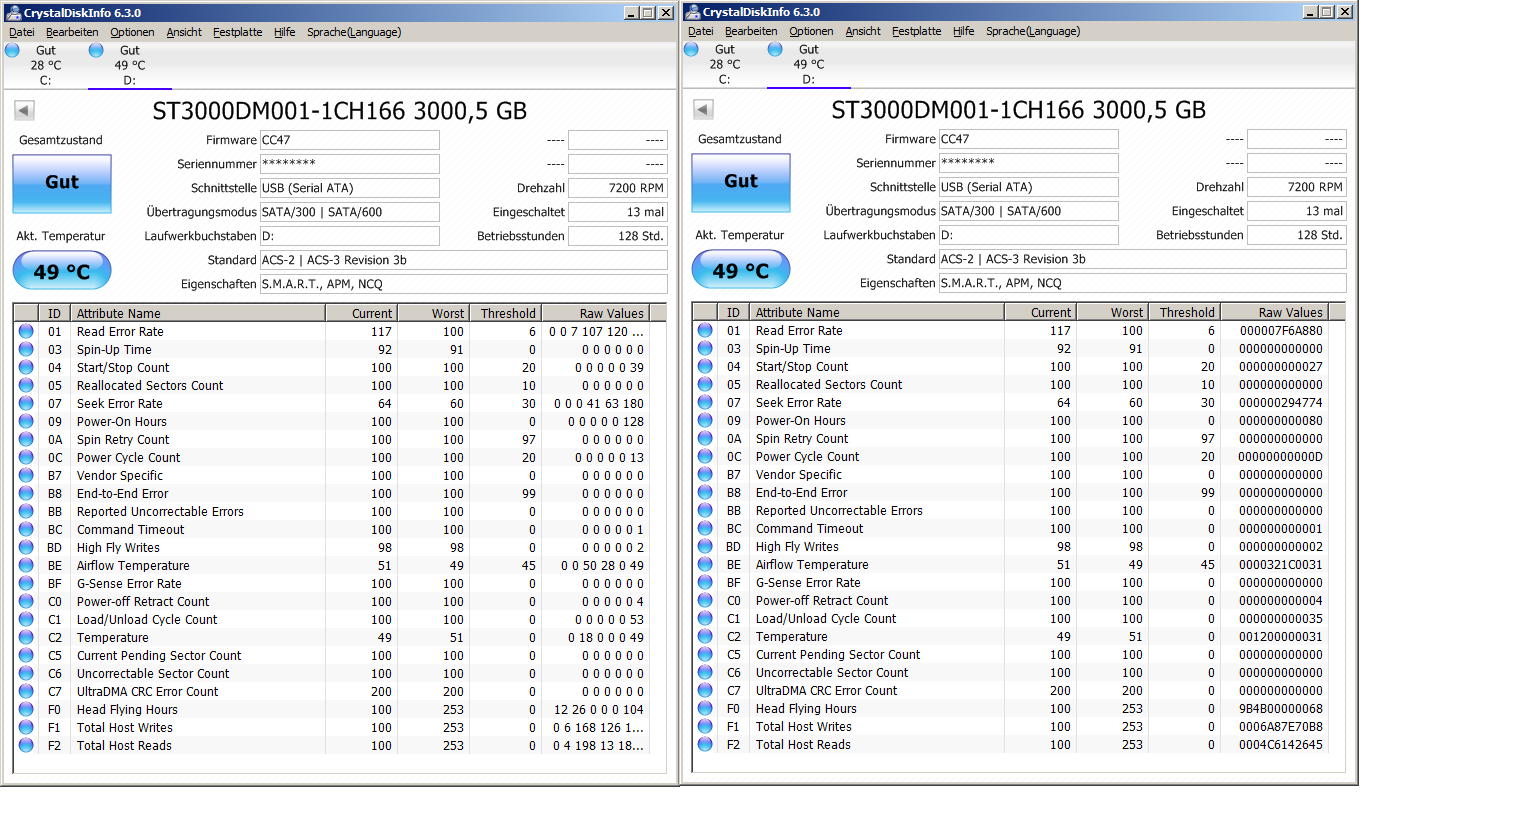1514x832 pixels.
Task: Click Firmware field CC47 in left window
Action: (349, 140)
